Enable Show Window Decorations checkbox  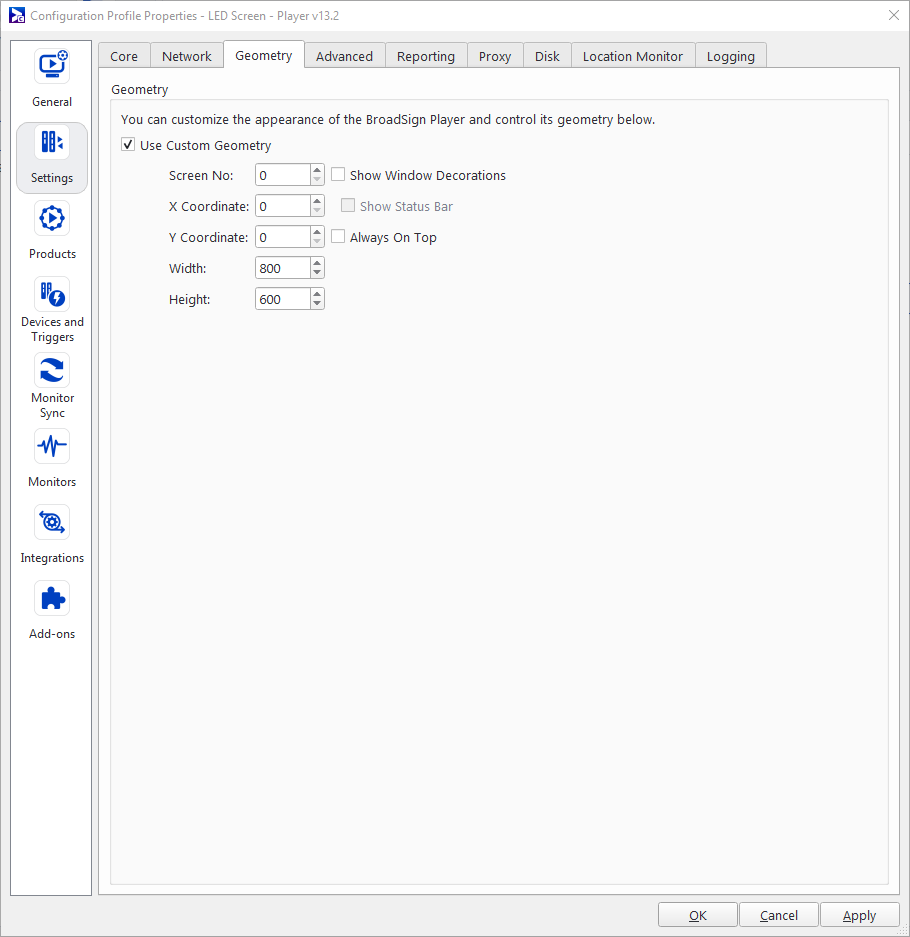pos(338,175)
